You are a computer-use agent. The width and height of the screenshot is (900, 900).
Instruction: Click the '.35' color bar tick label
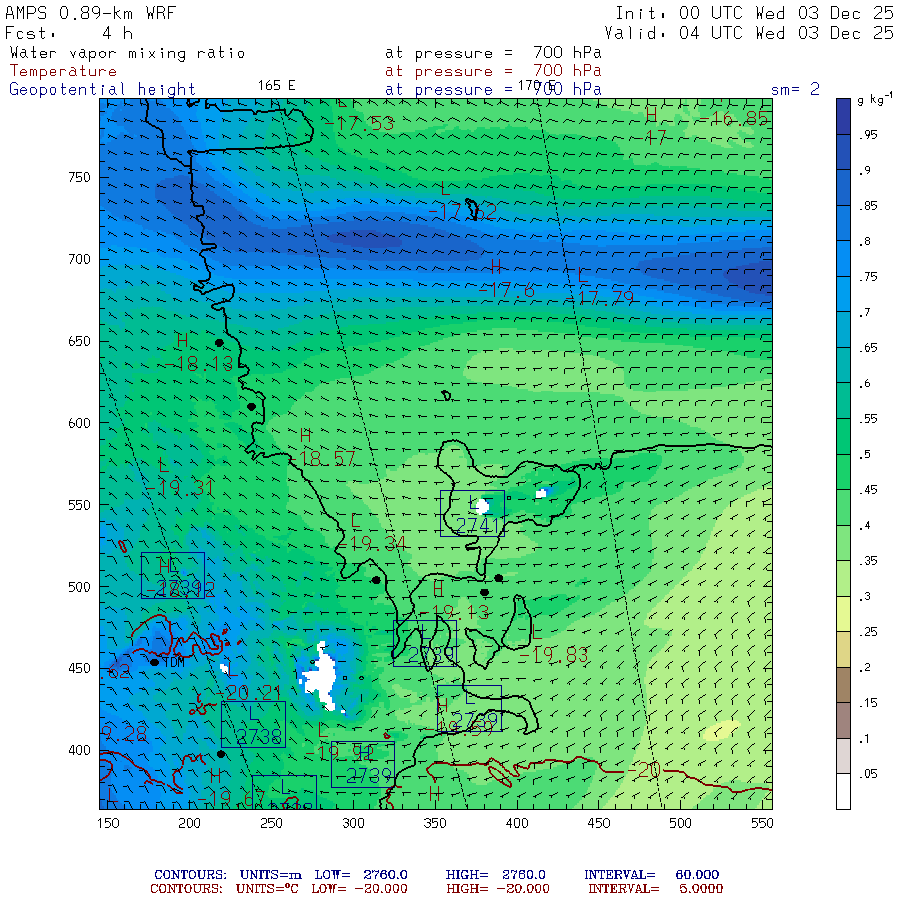(x=868, y=561)
